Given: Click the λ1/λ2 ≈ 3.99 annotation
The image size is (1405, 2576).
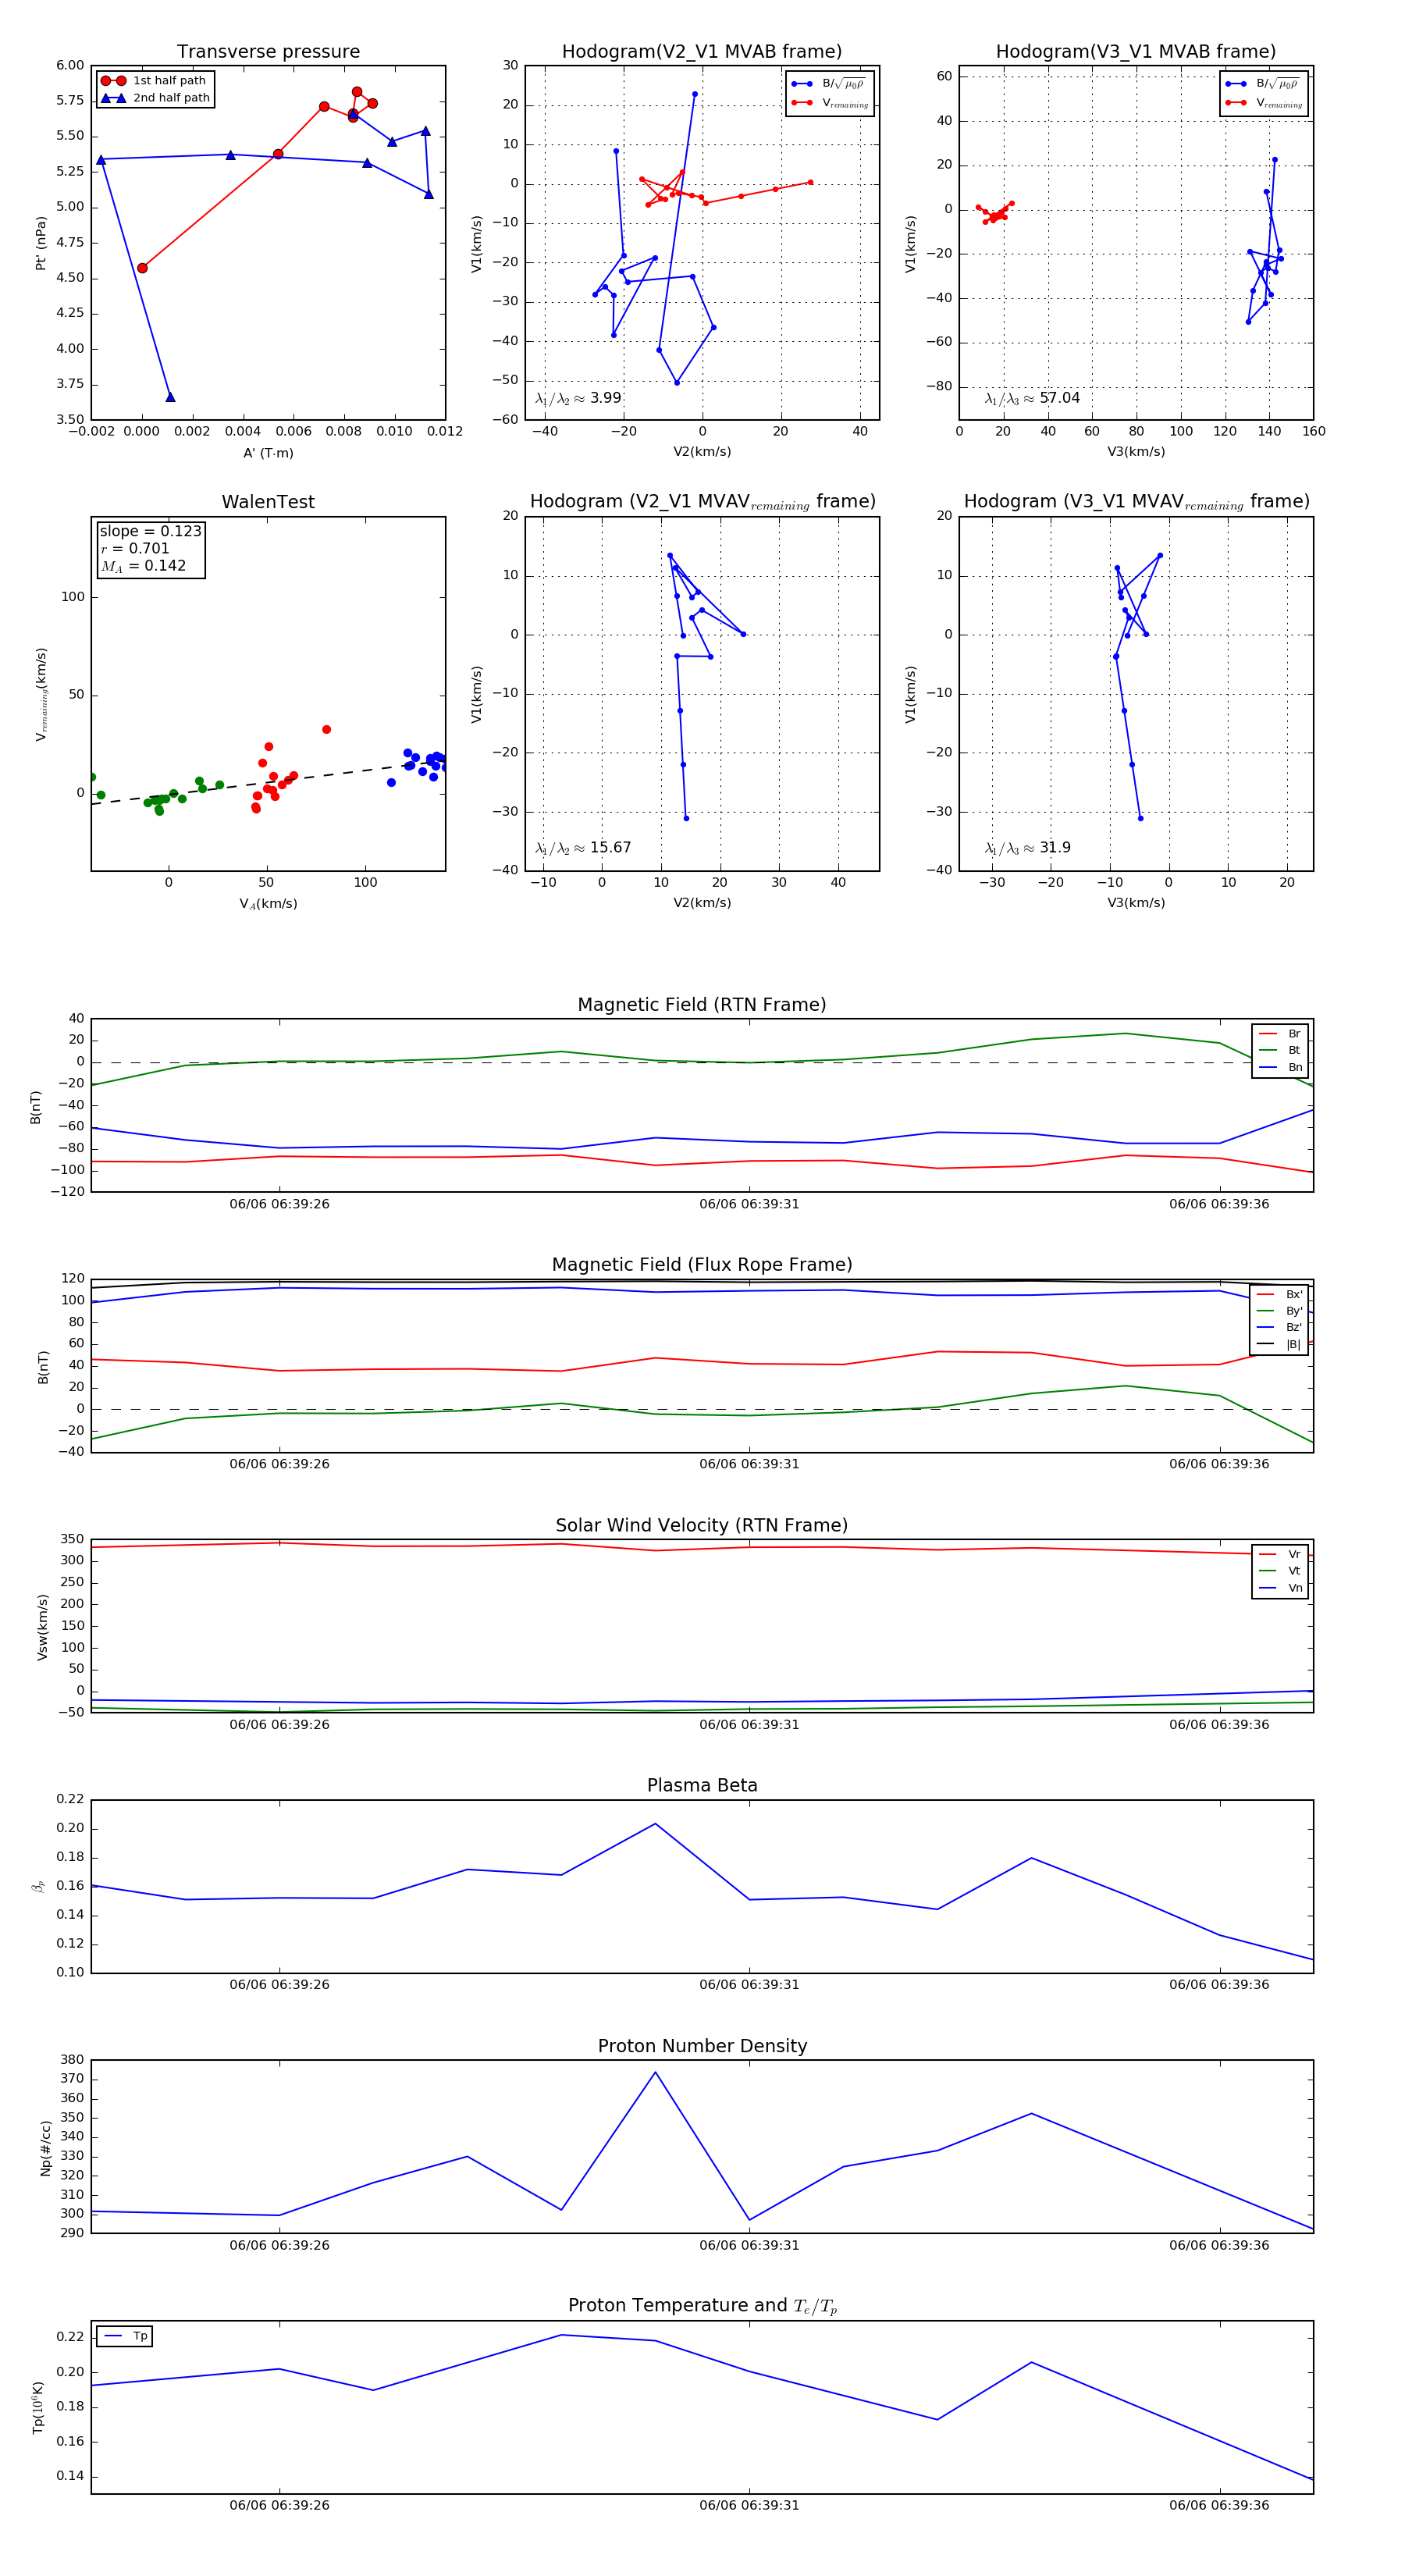Looking at the screenshot, I should tap(578, 398).
